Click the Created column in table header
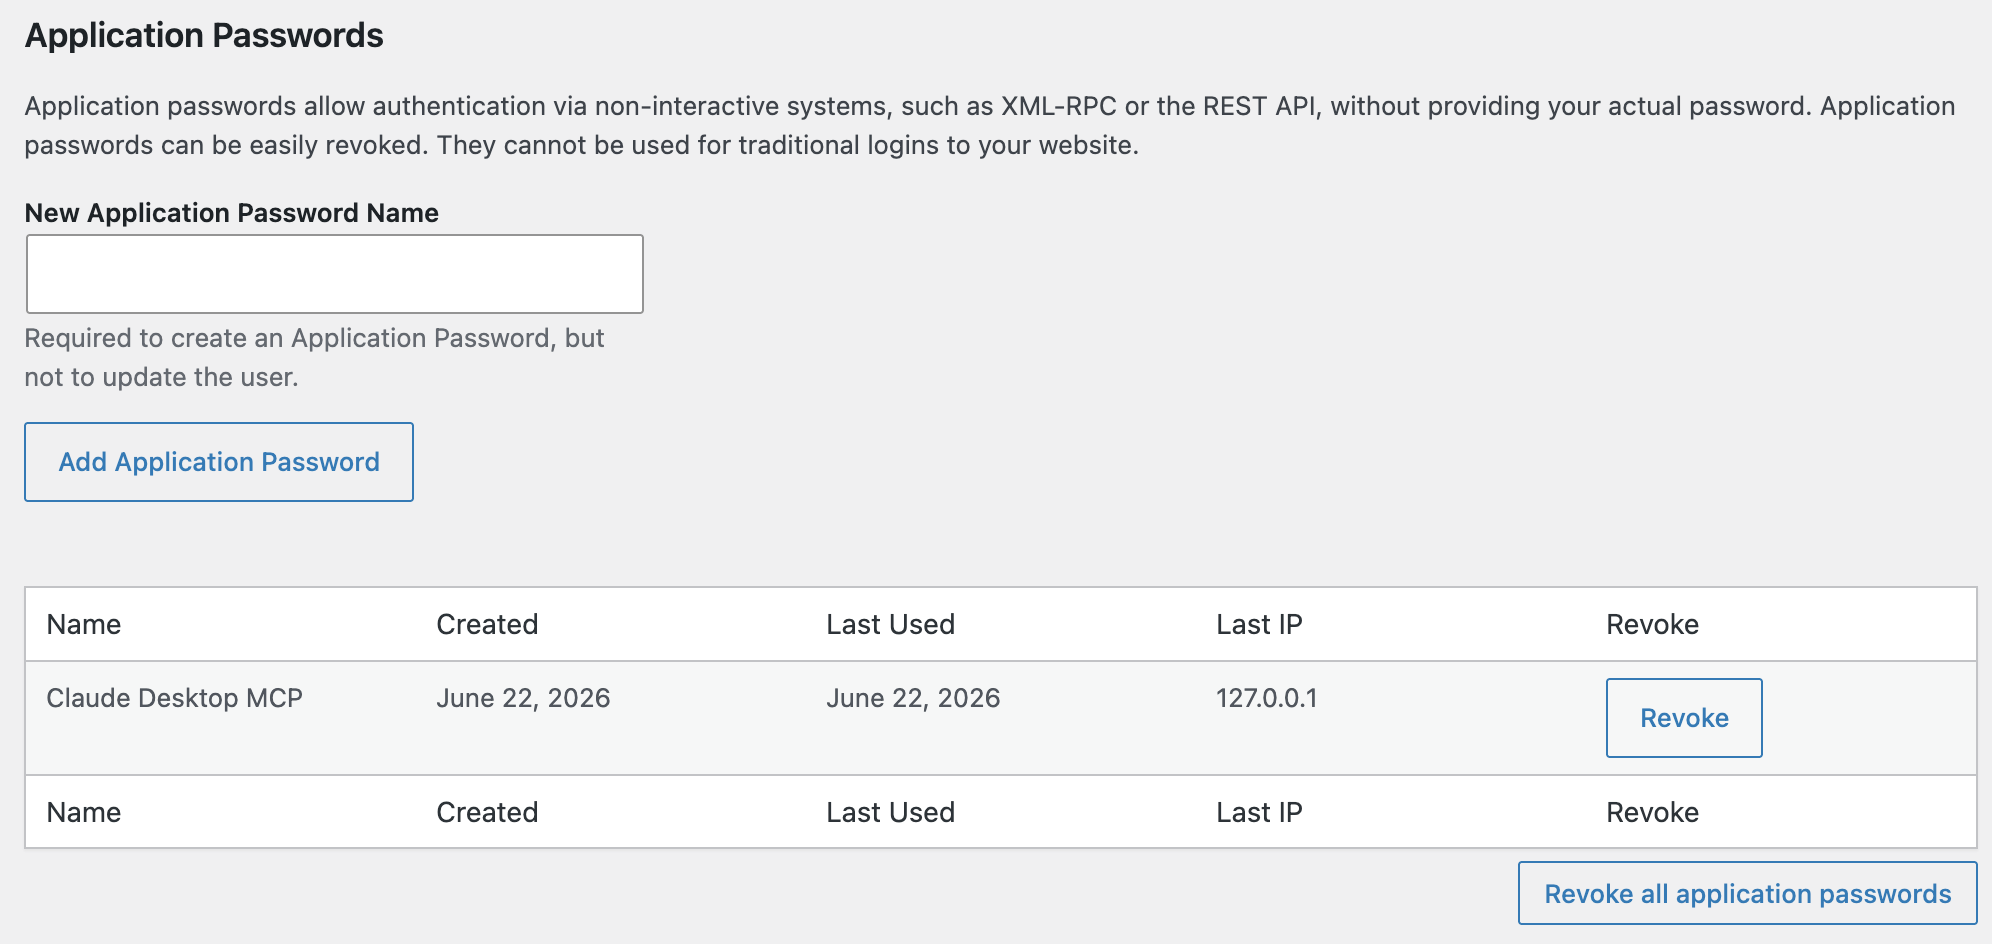 tap(487, 624)
